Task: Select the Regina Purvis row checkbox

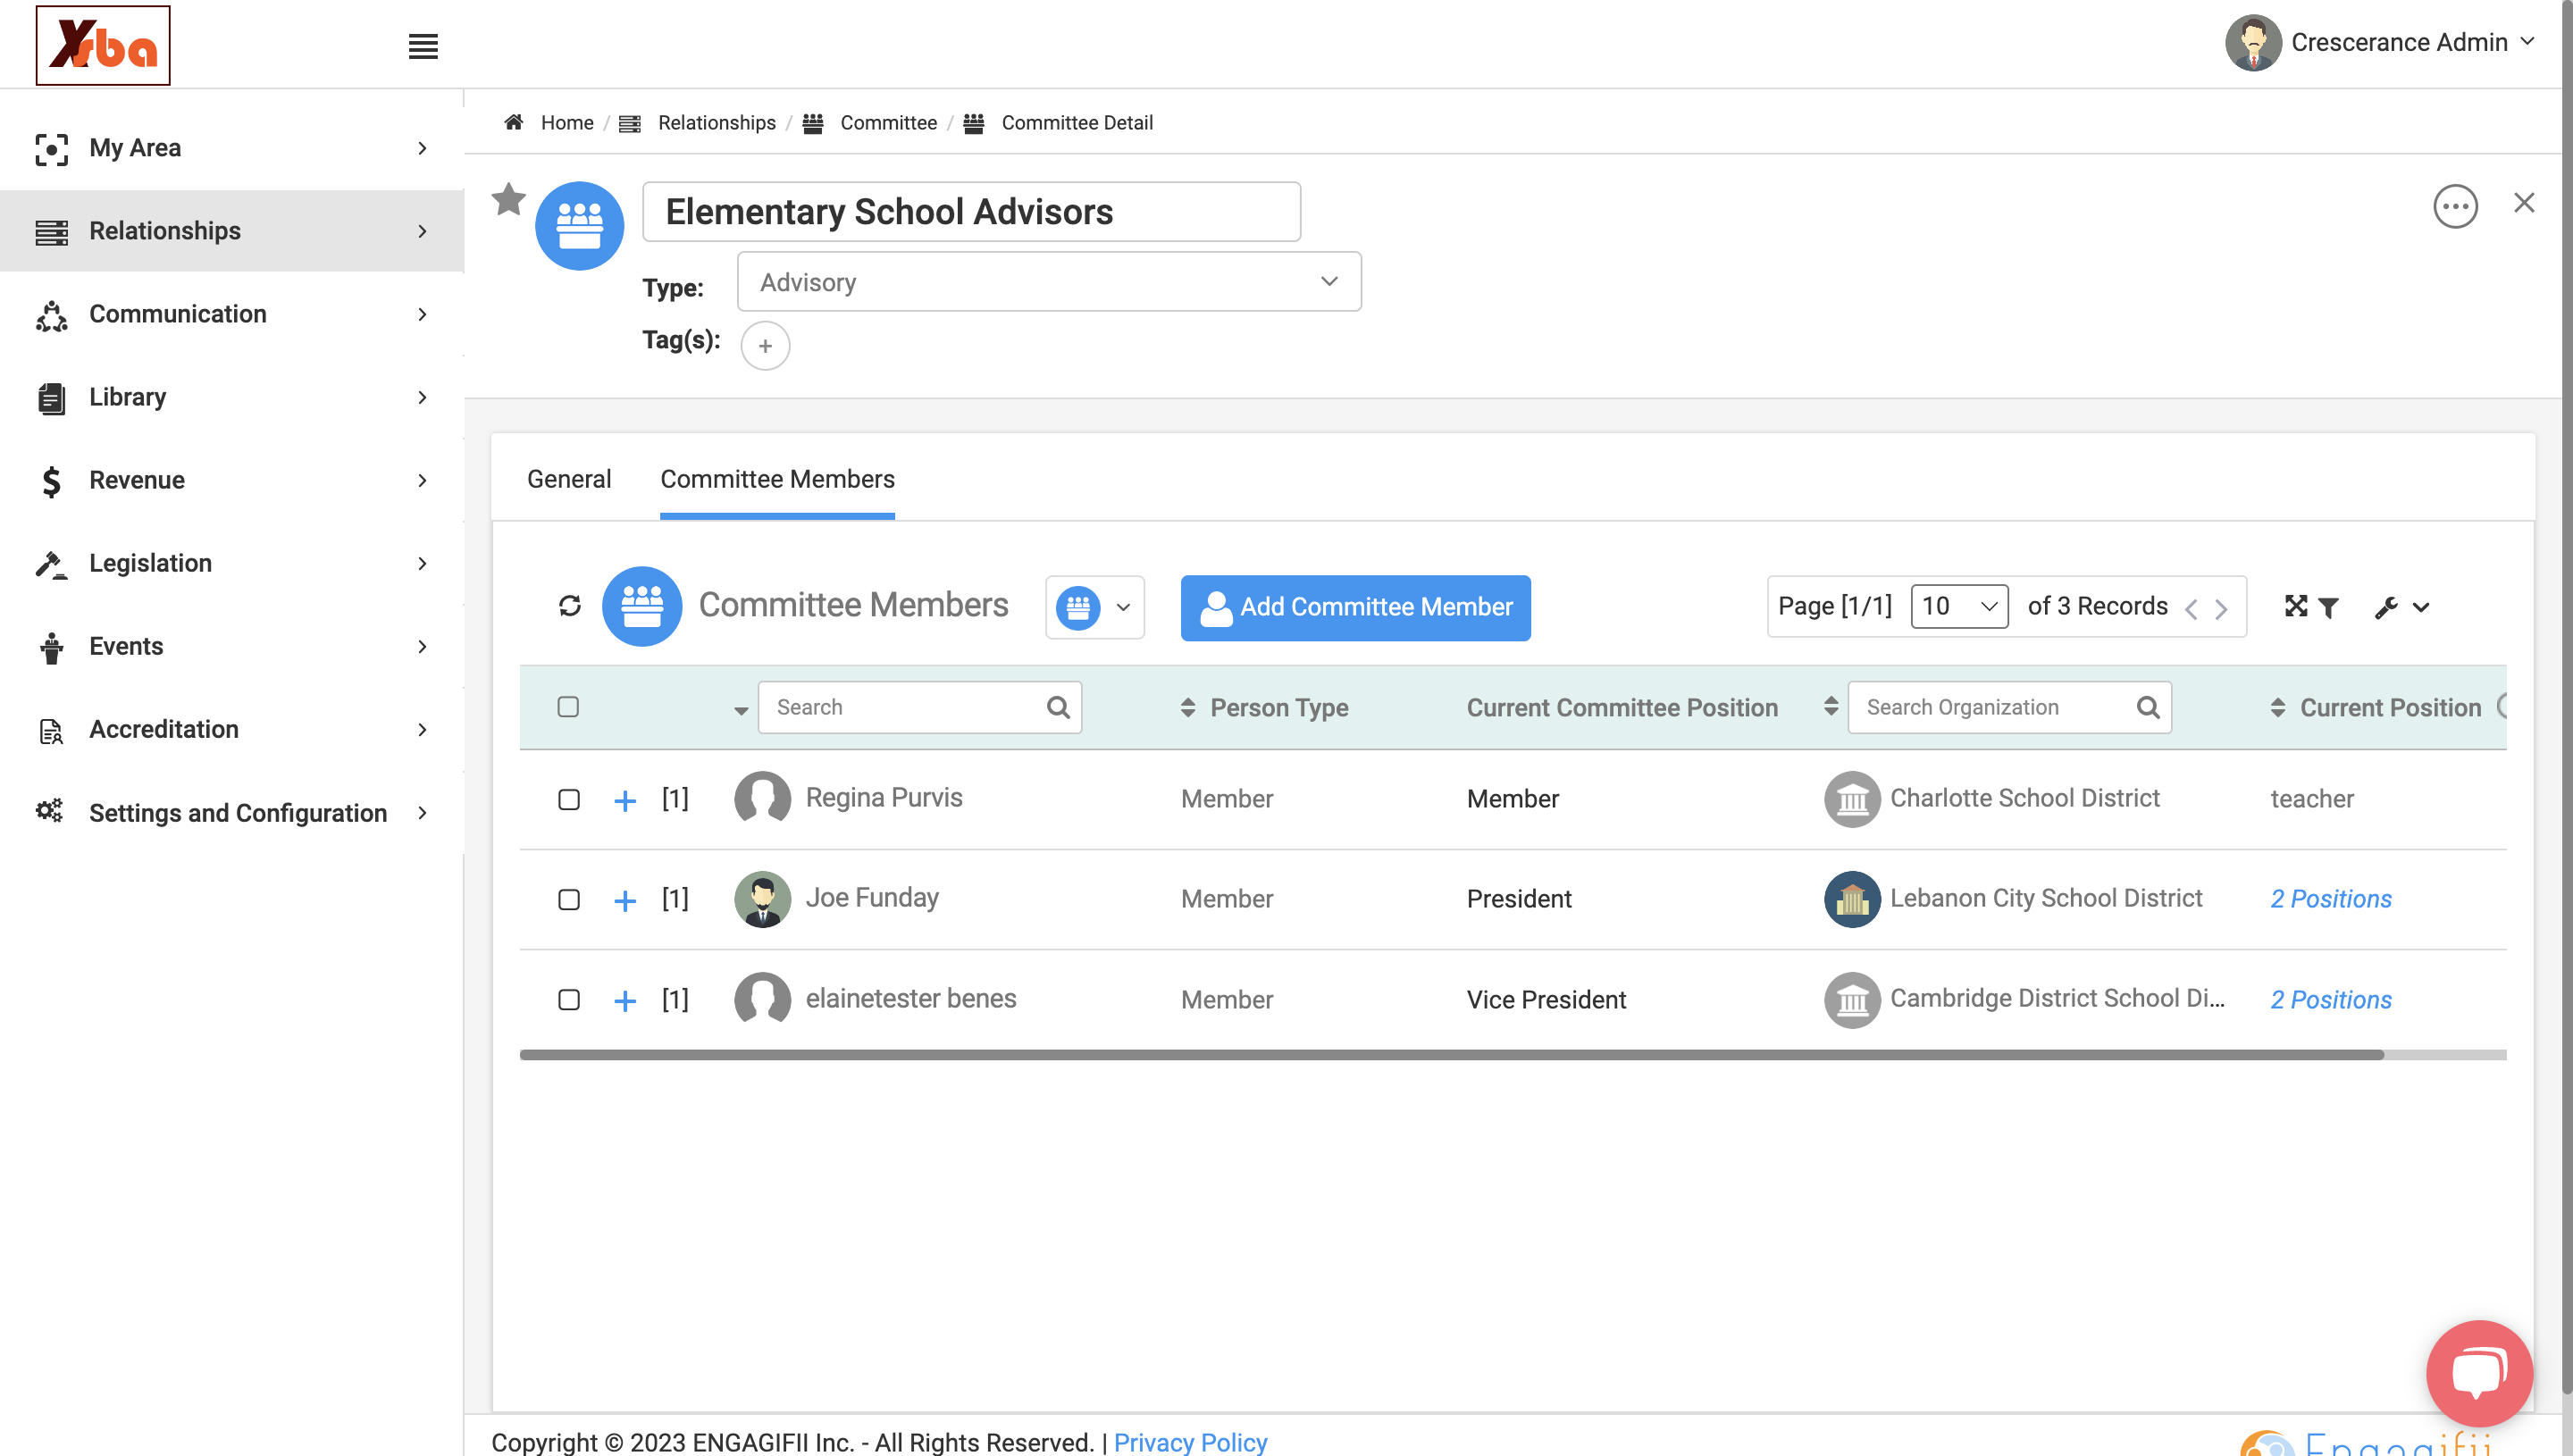Action: pos(568,799)
